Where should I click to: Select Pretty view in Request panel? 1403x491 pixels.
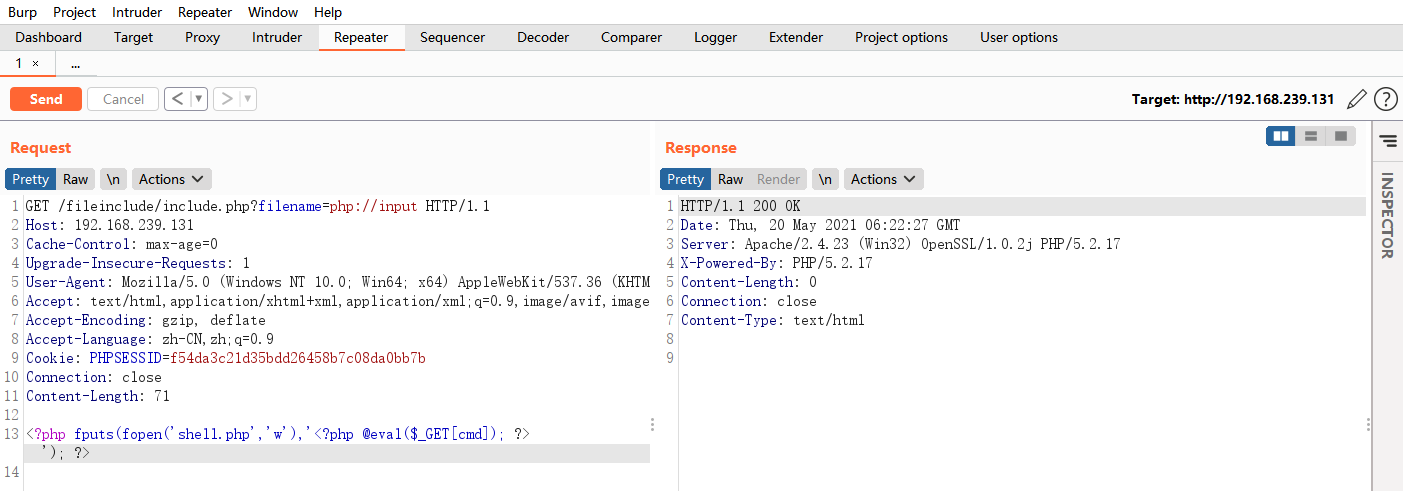pos(31,179)
